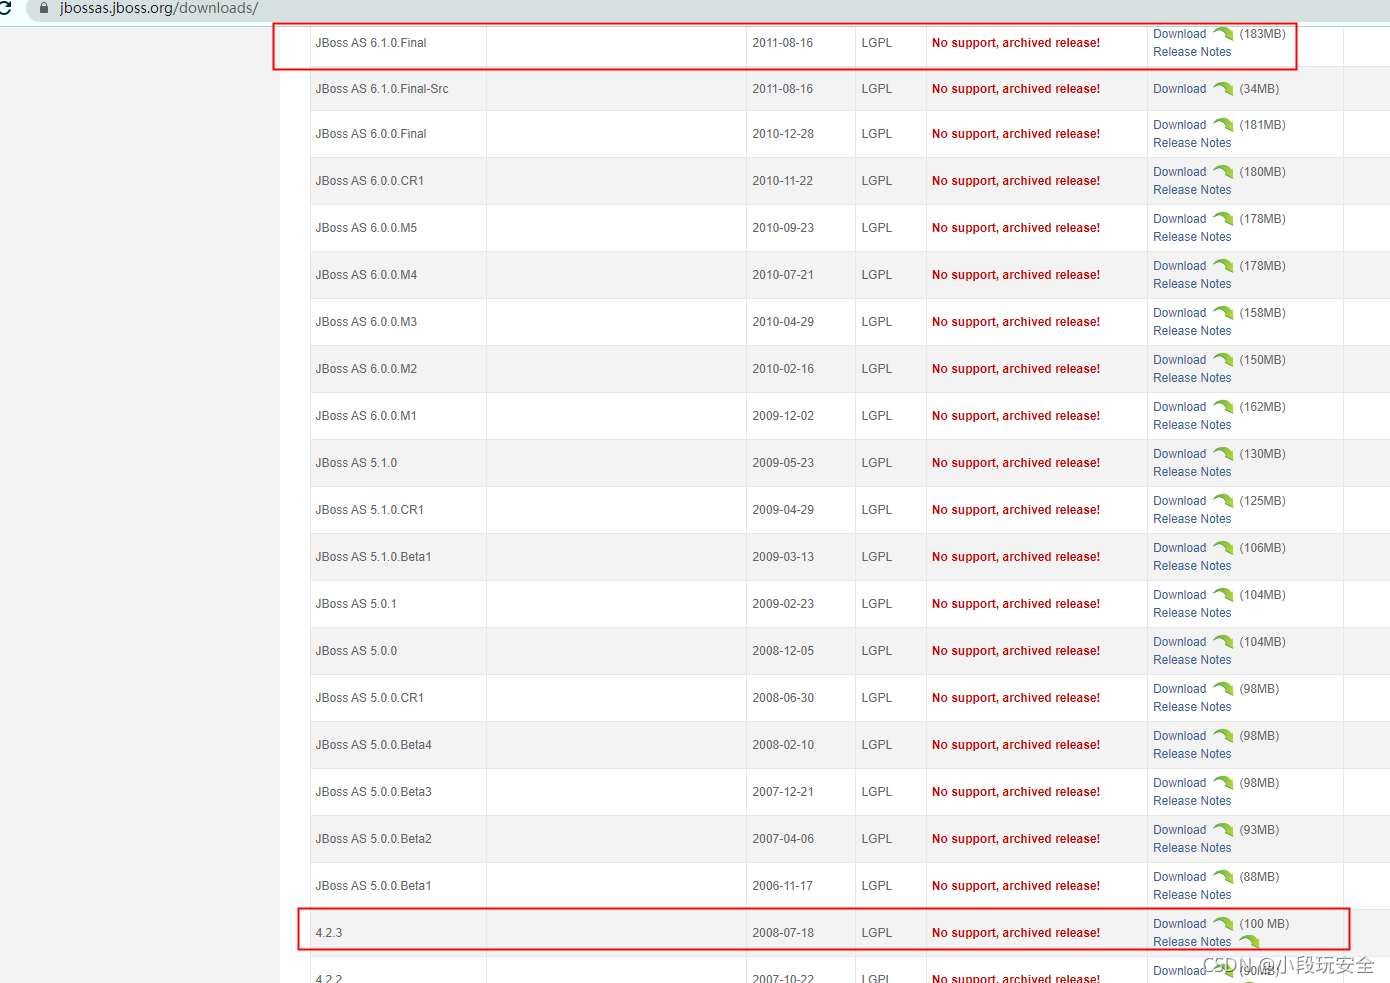Click green download arrow for 6.0.0.M3
The width and height of the screenshot is (1390, 983).
(1223, 313)
